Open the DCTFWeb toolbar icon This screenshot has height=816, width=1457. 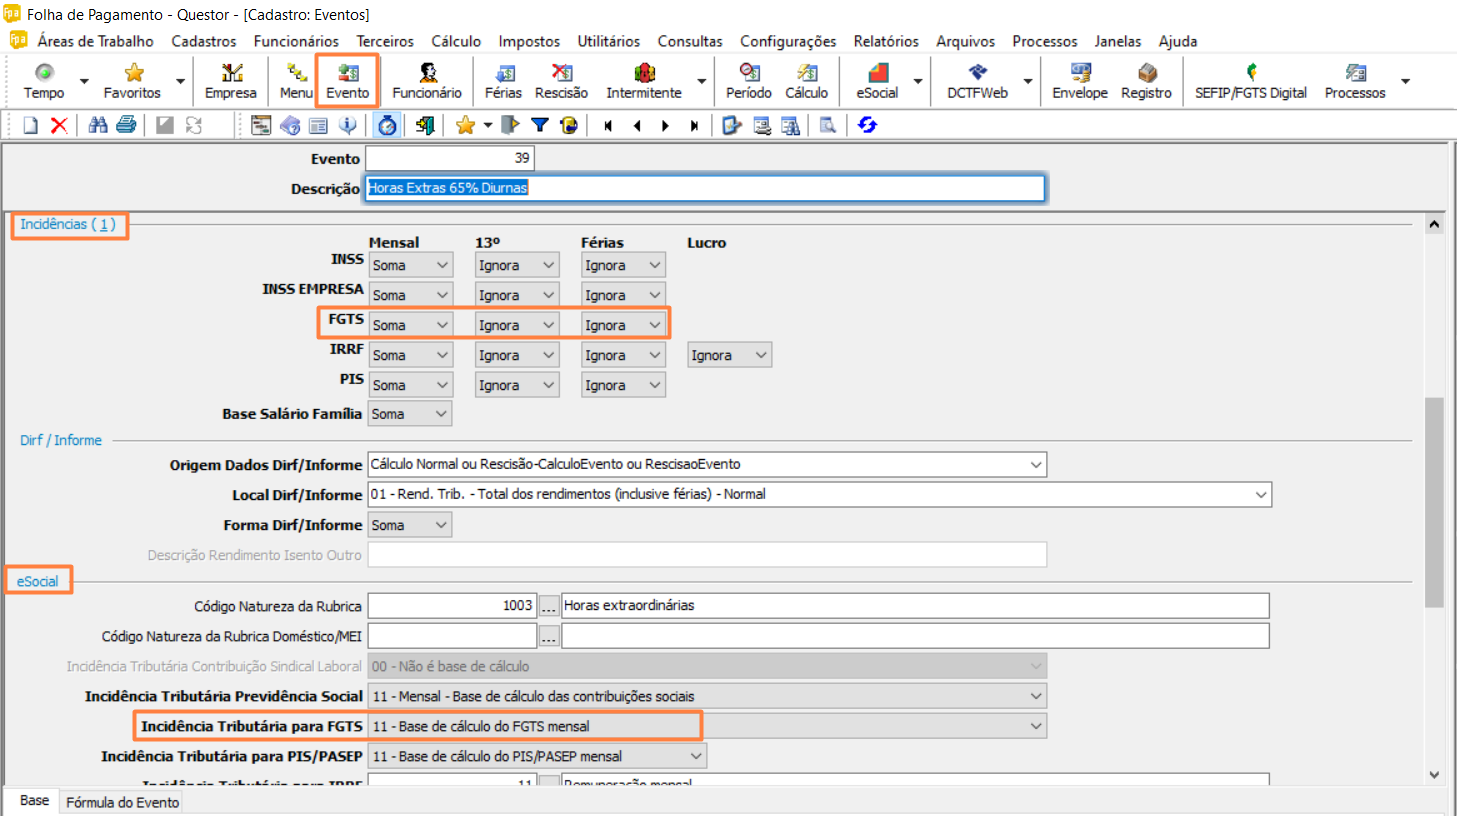click(977, 81)
